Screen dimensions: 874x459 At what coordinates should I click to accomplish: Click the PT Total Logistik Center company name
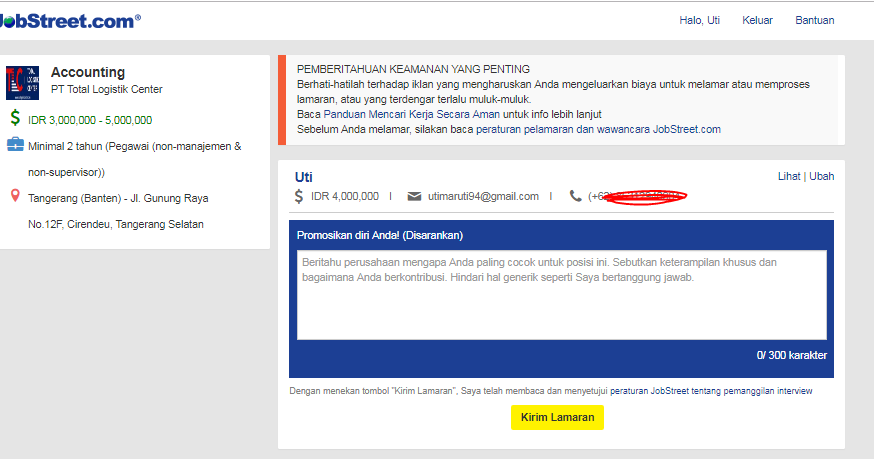(x=106, y=89)
